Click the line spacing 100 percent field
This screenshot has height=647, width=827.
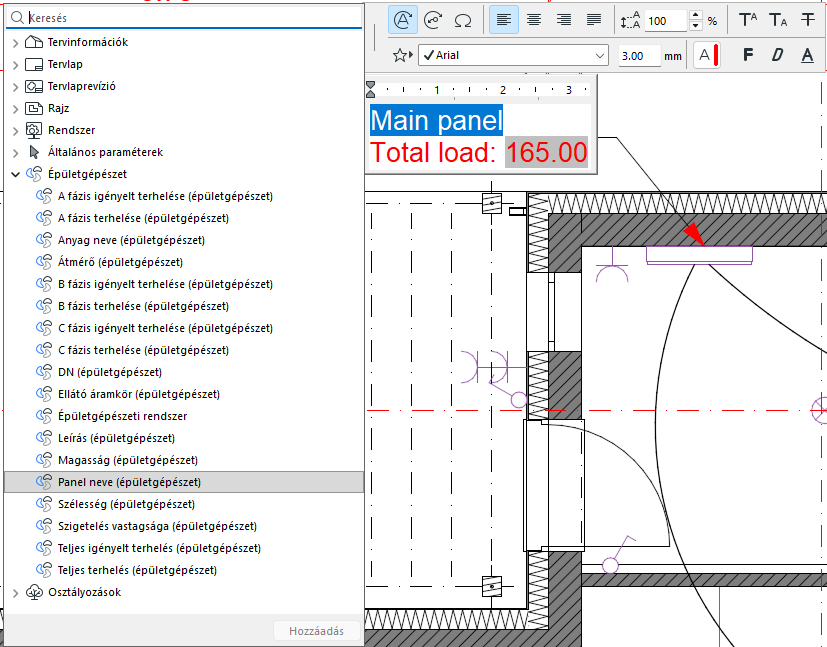[x=667, y=21]
